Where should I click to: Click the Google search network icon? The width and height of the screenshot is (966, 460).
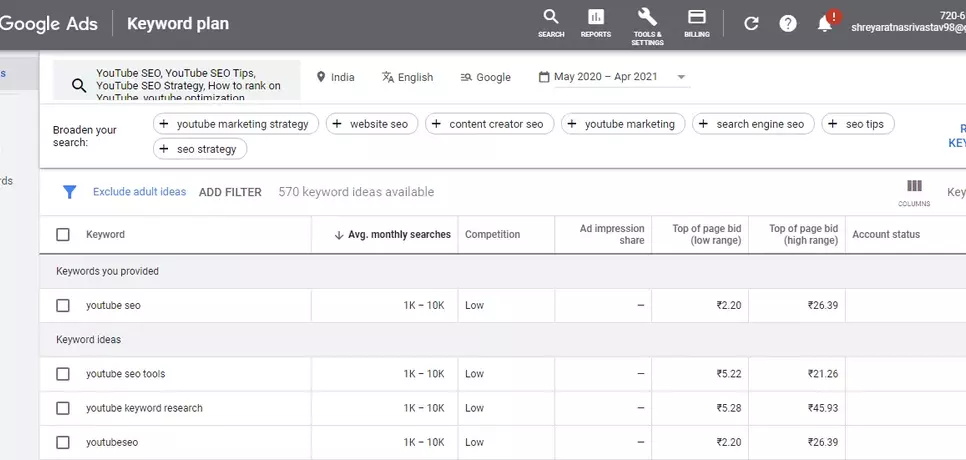tap(466, 77)
